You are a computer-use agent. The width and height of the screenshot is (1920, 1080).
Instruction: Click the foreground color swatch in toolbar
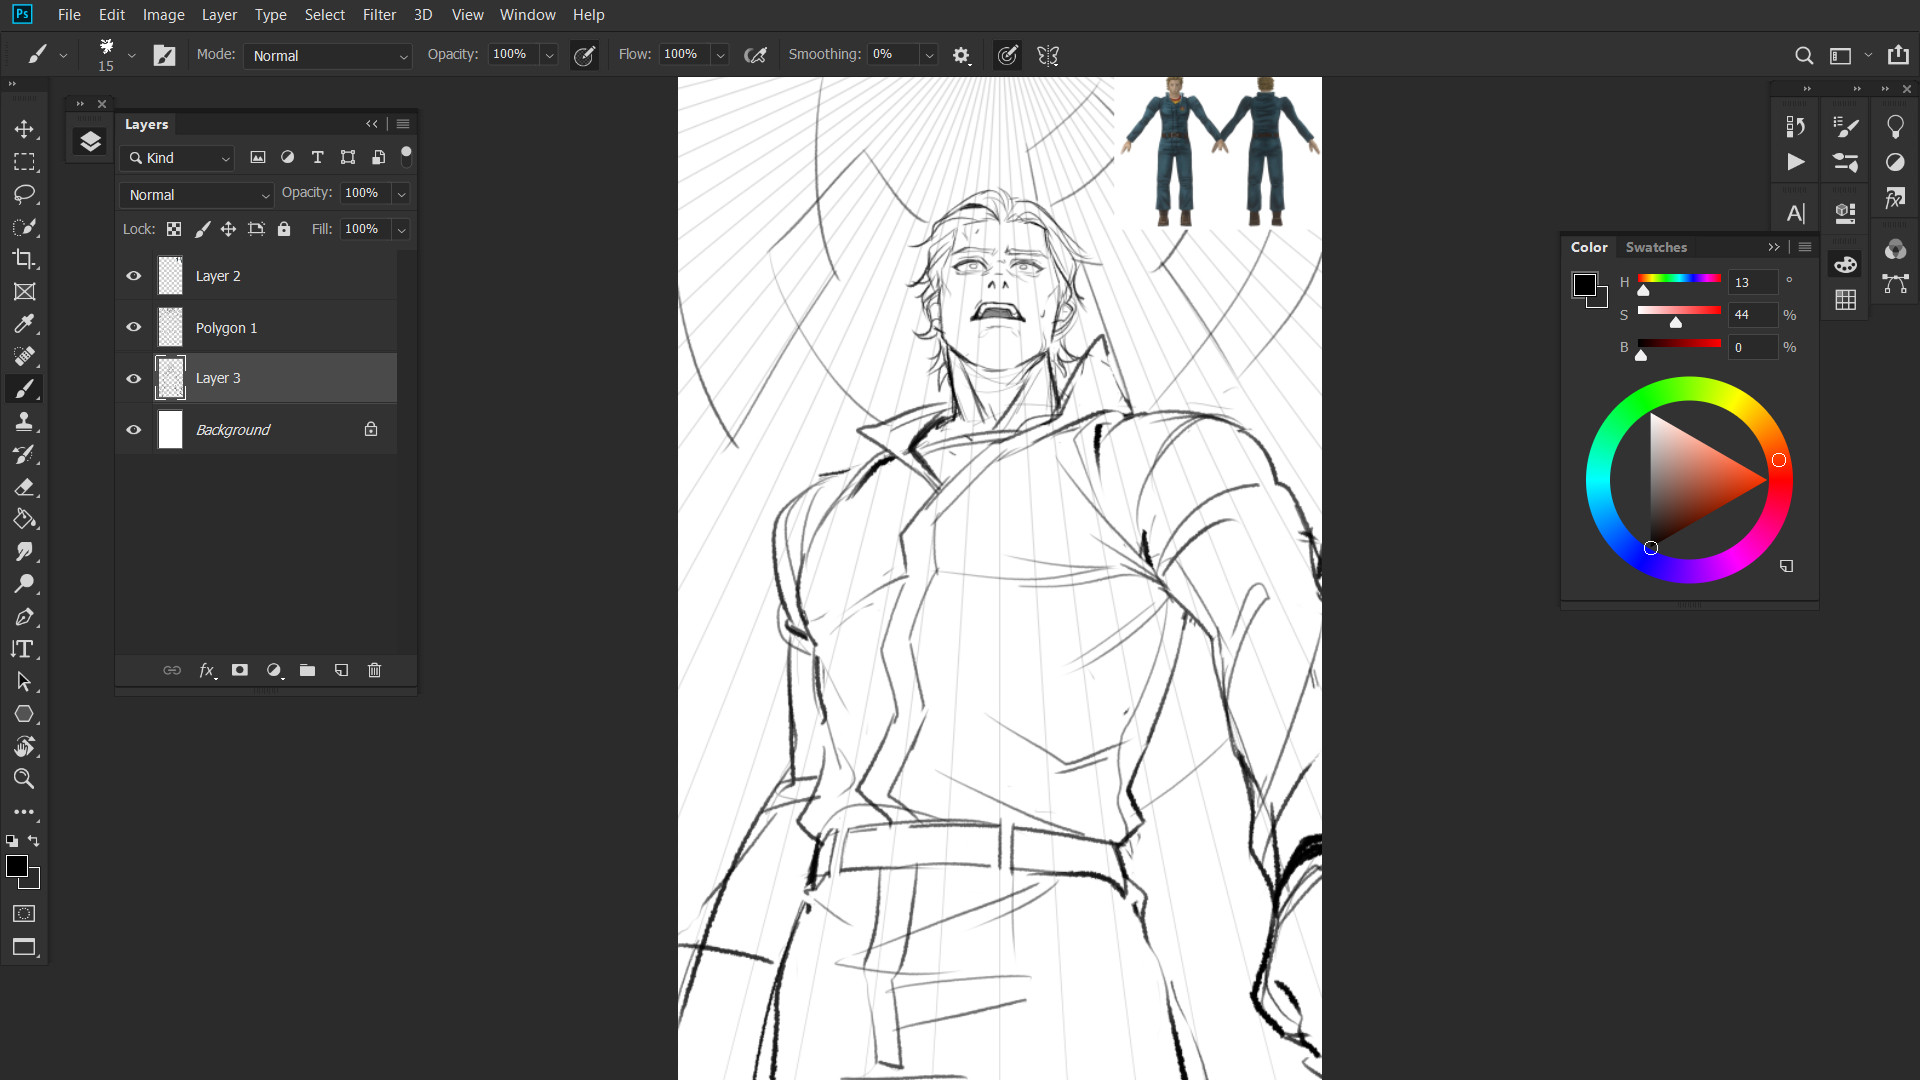click(x=17, y=866)
